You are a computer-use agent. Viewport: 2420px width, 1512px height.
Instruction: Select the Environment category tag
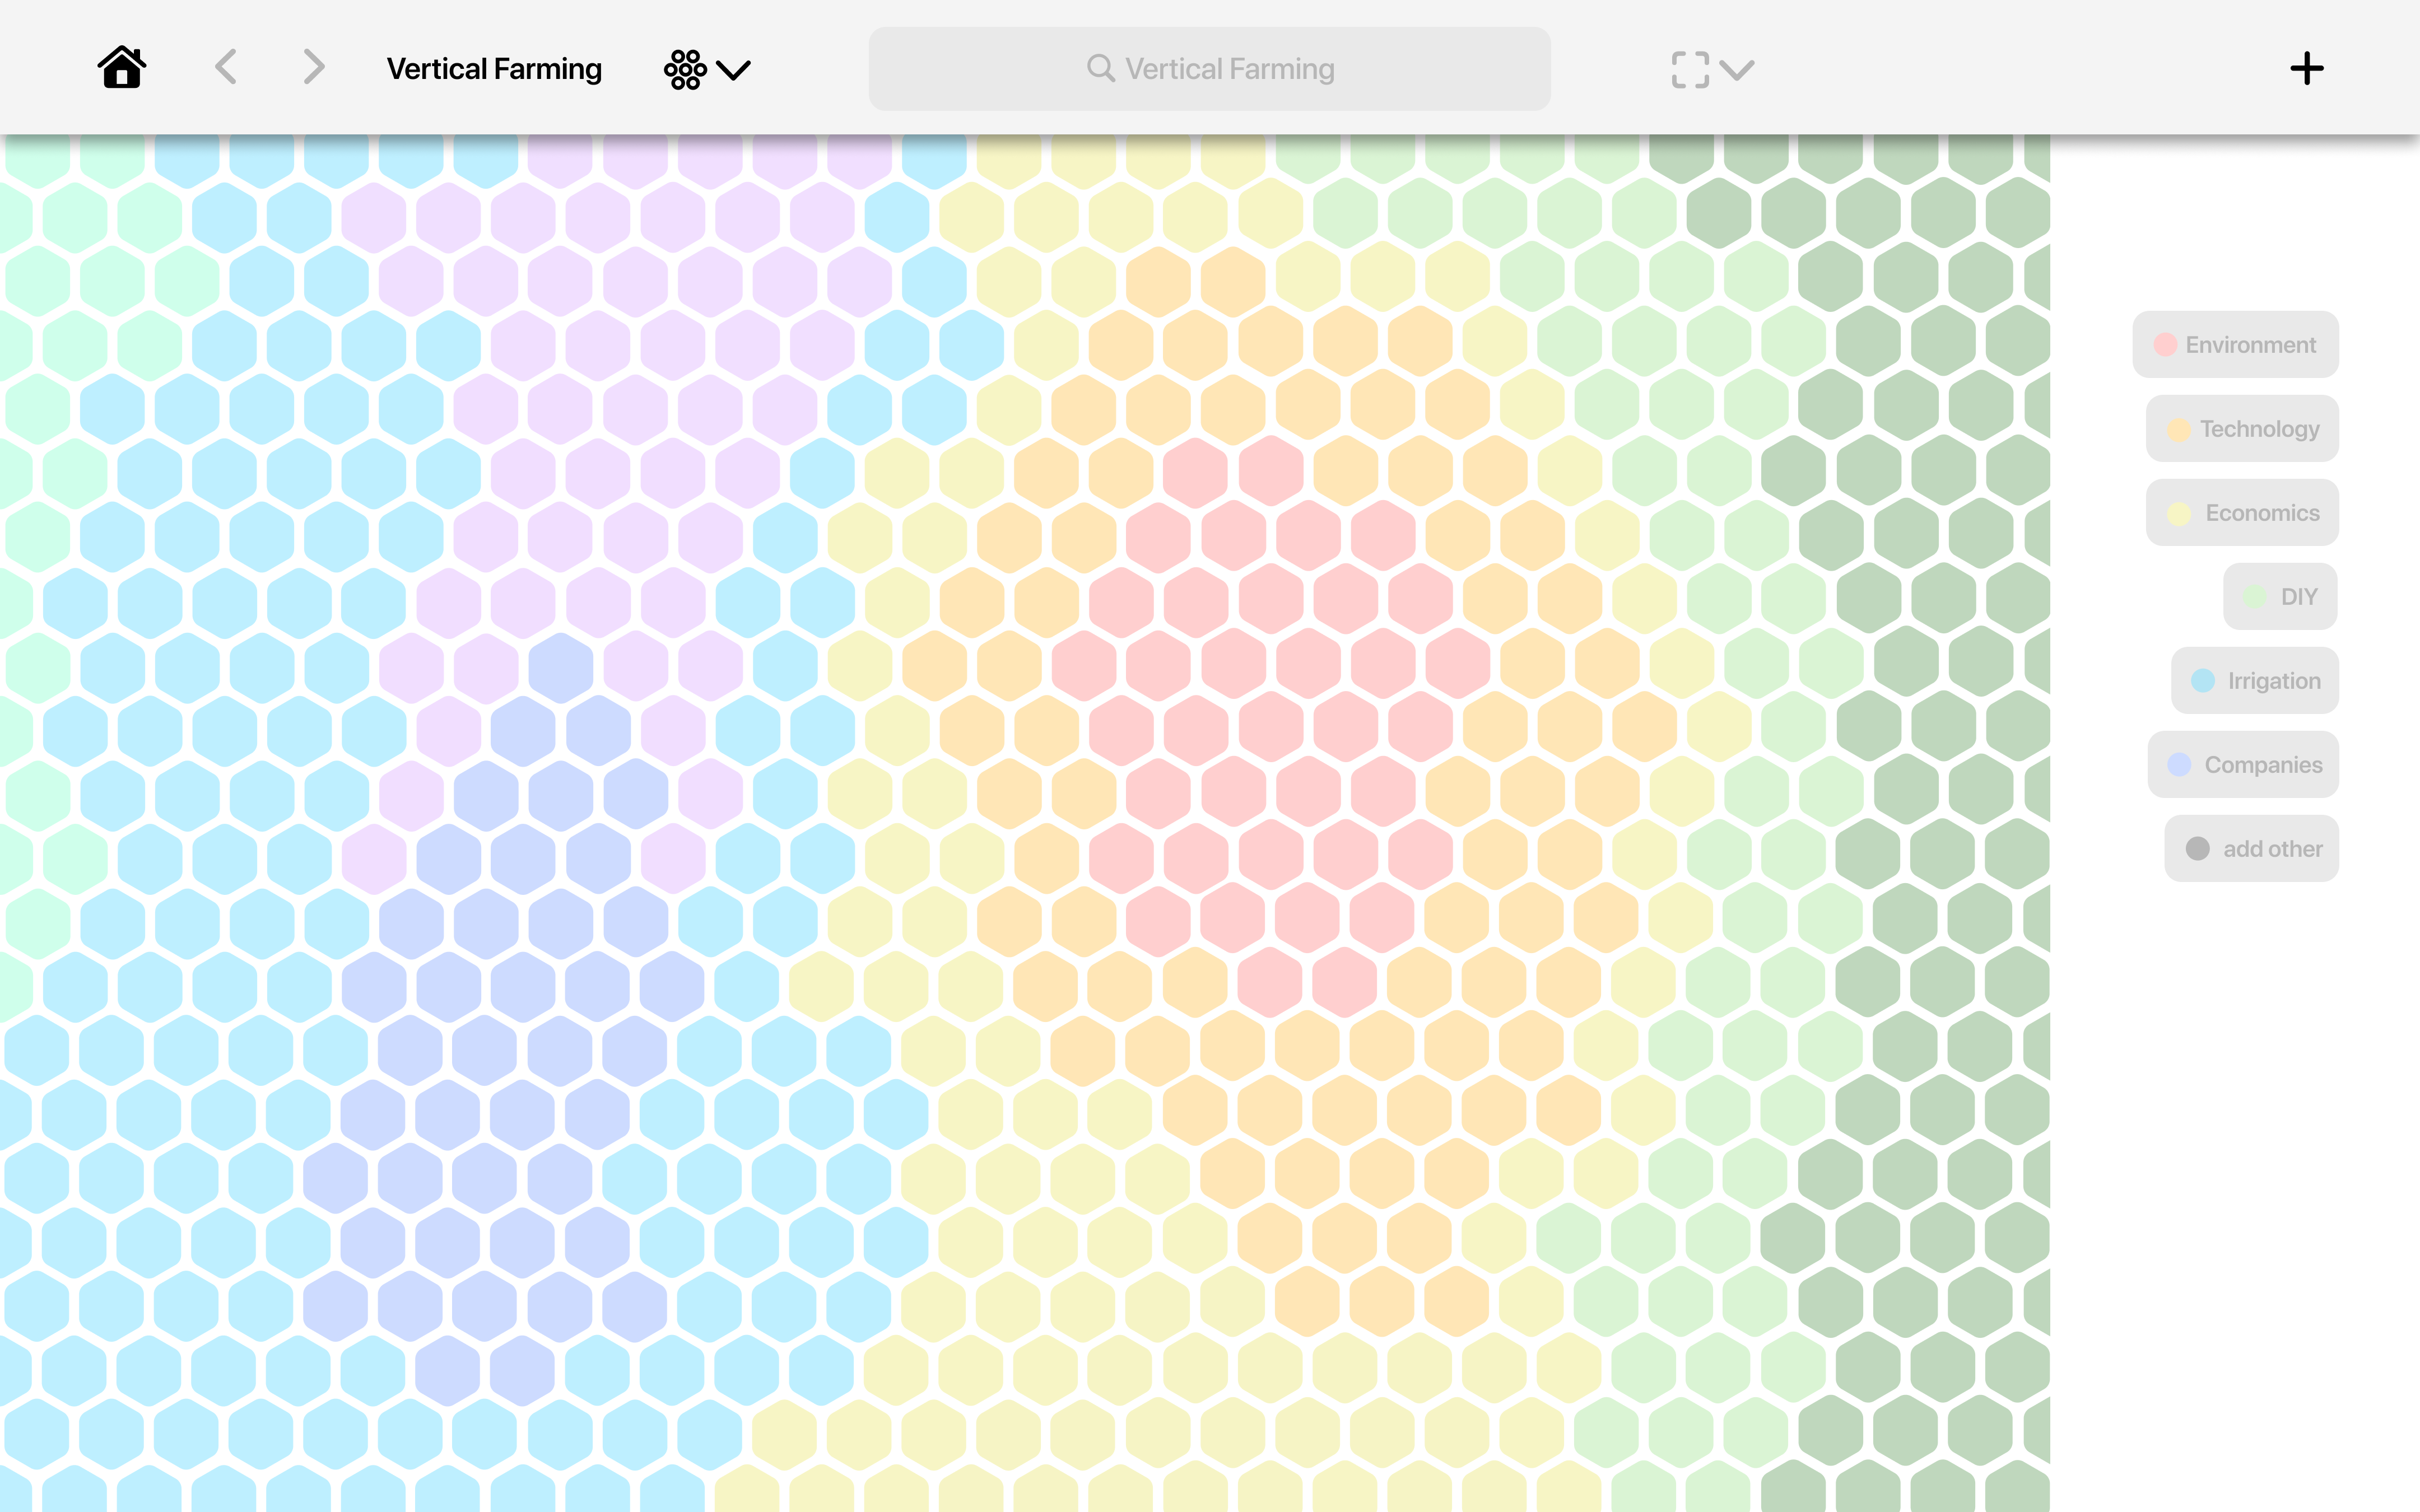tap(2235, 344)
